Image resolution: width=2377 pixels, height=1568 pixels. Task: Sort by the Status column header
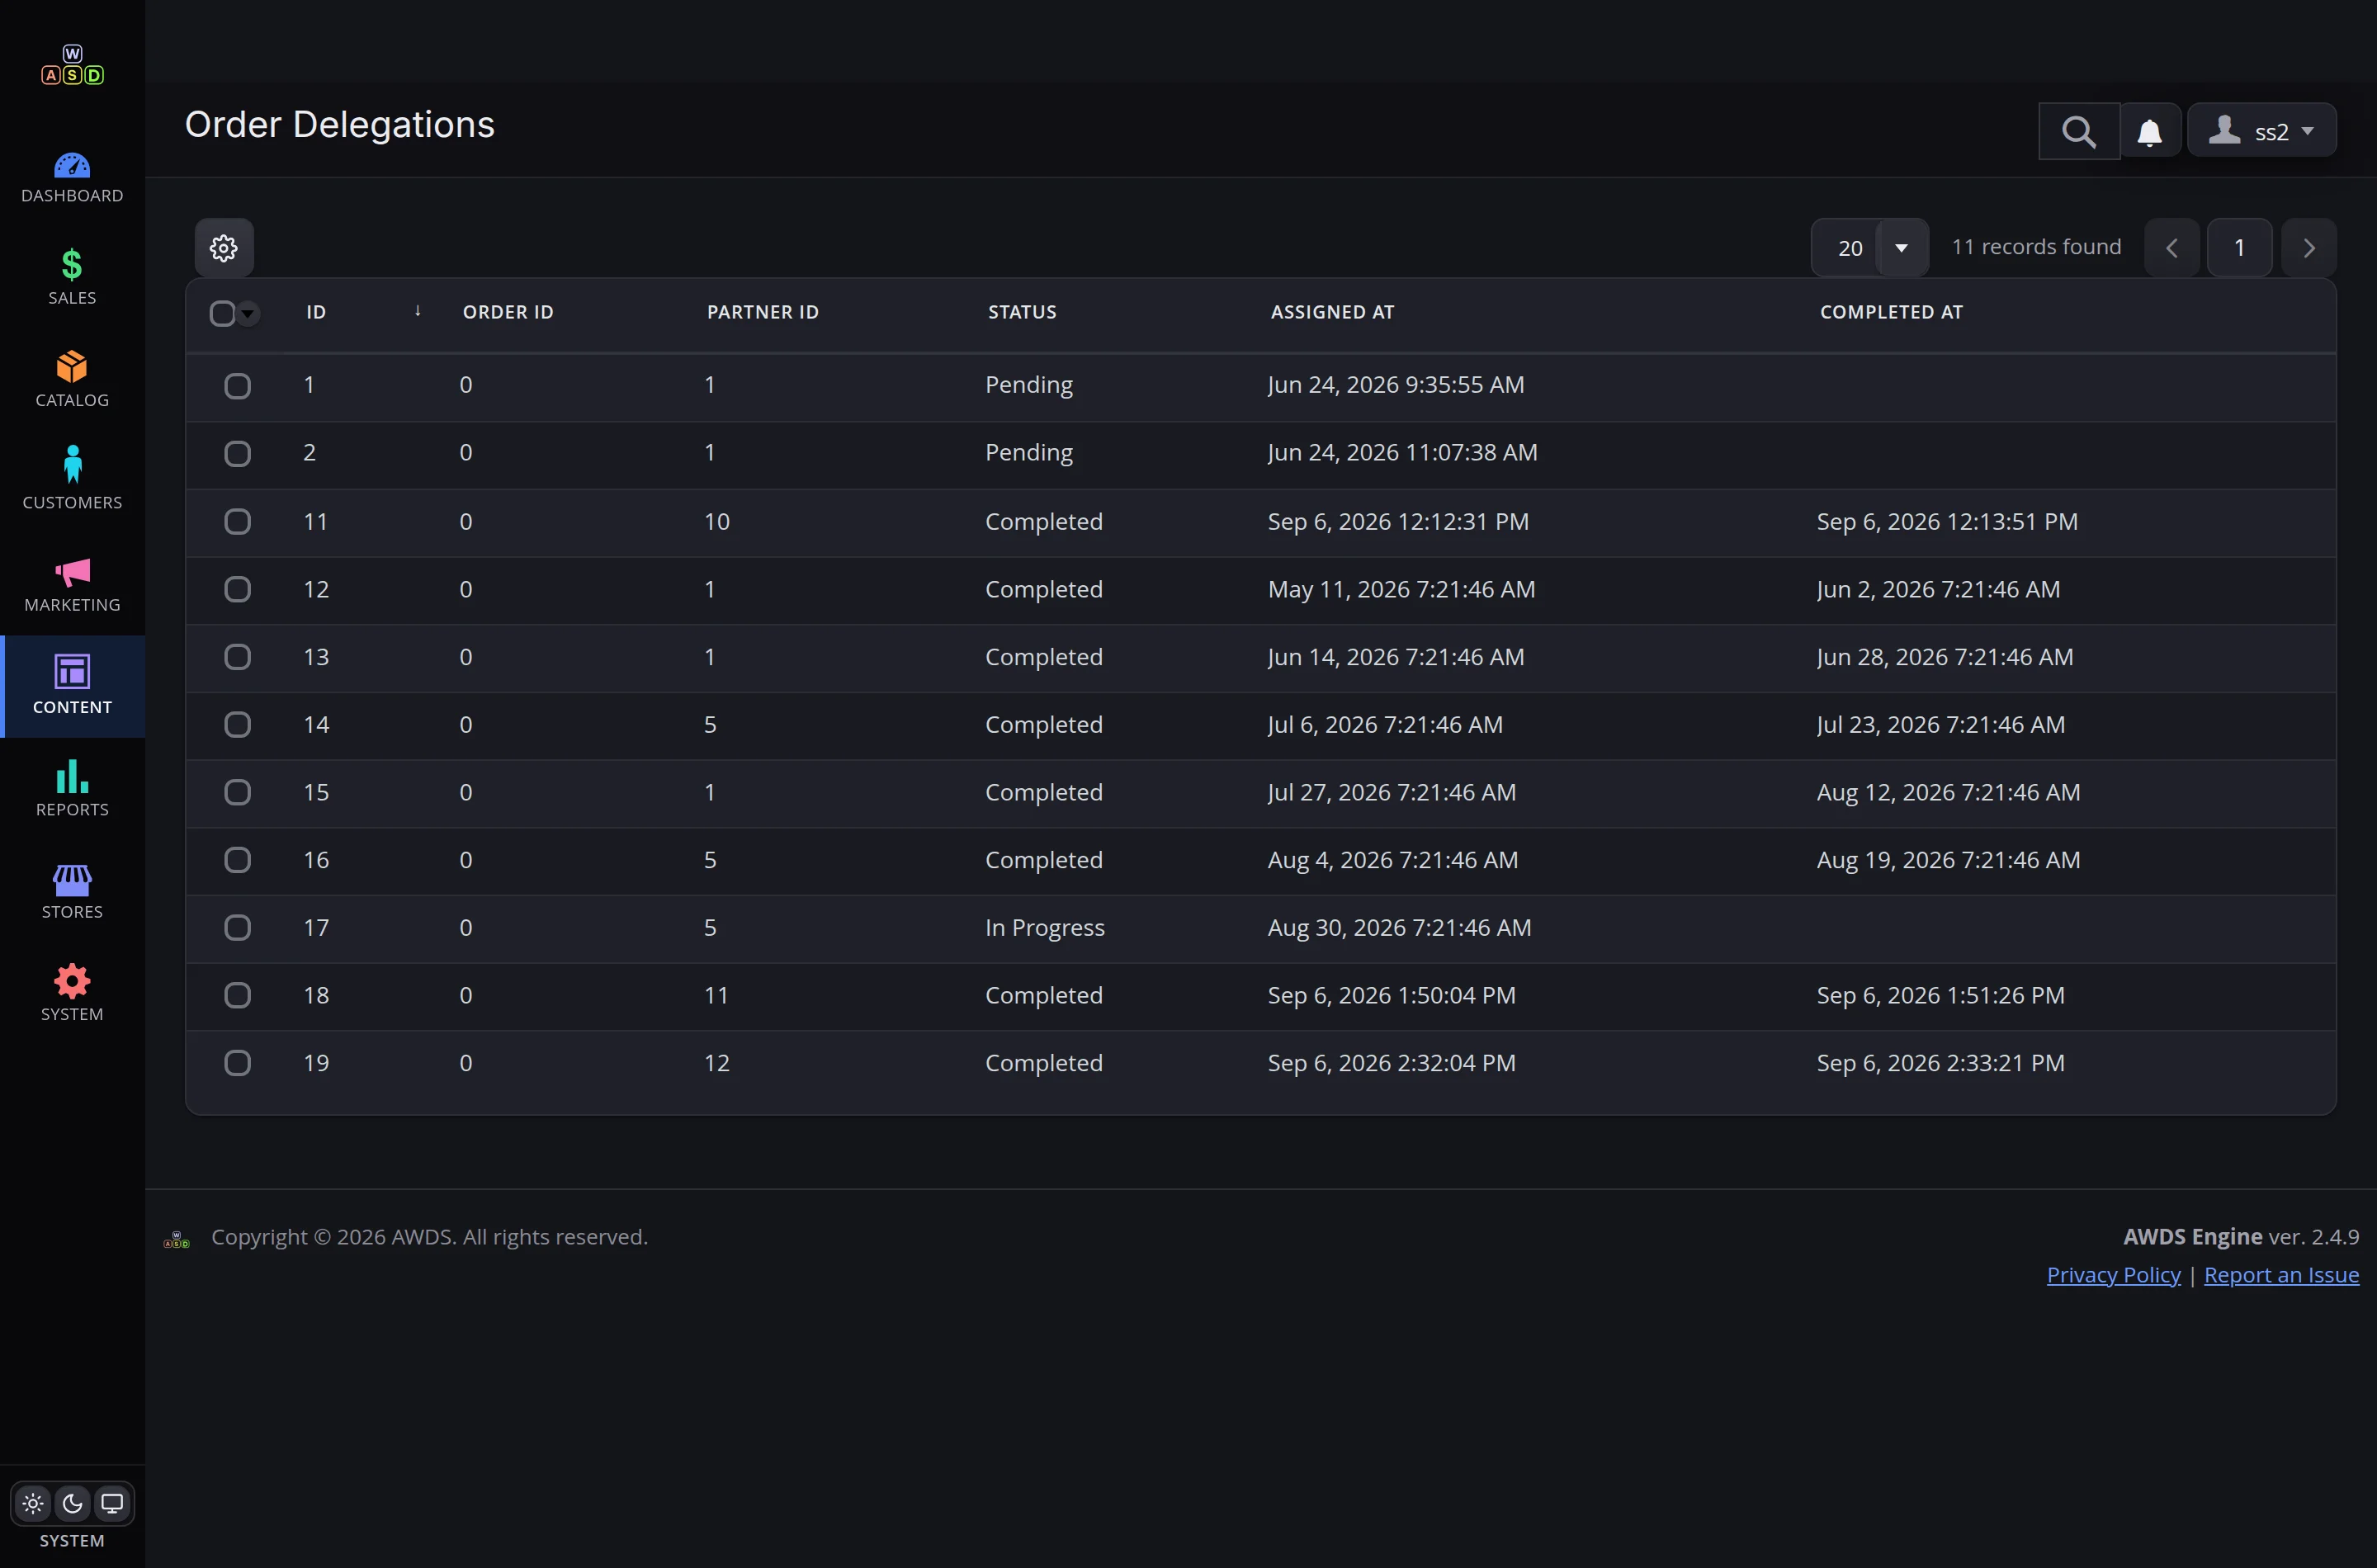pos(1022,312)
